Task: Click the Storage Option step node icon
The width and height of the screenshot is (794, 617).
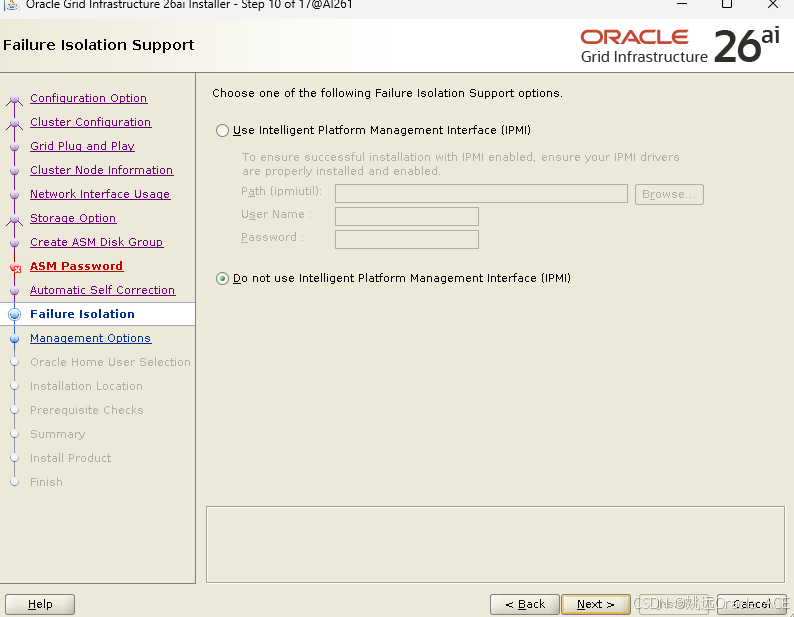Action: point(15,219)
